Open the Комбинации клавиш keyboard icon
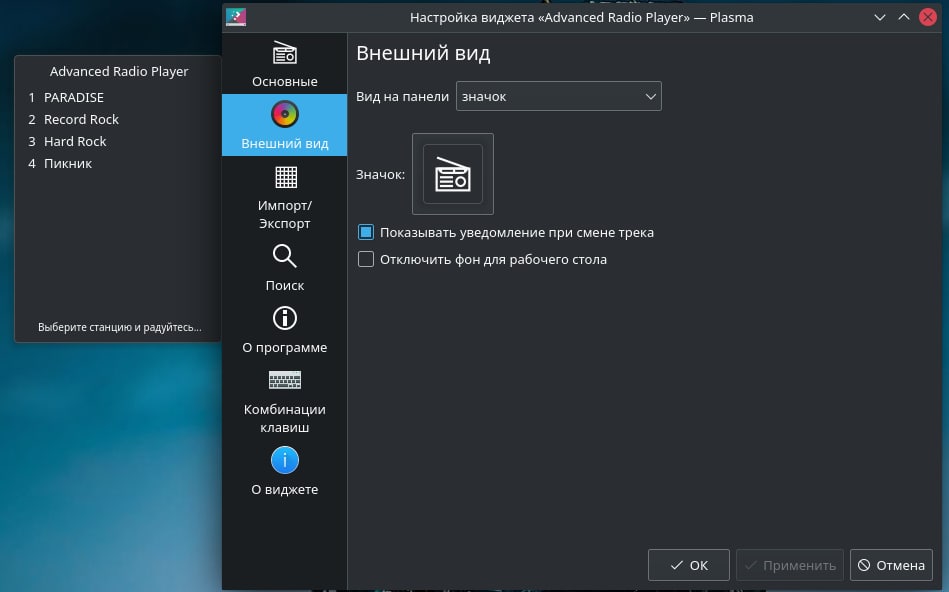949x592 pixels. 284,380
